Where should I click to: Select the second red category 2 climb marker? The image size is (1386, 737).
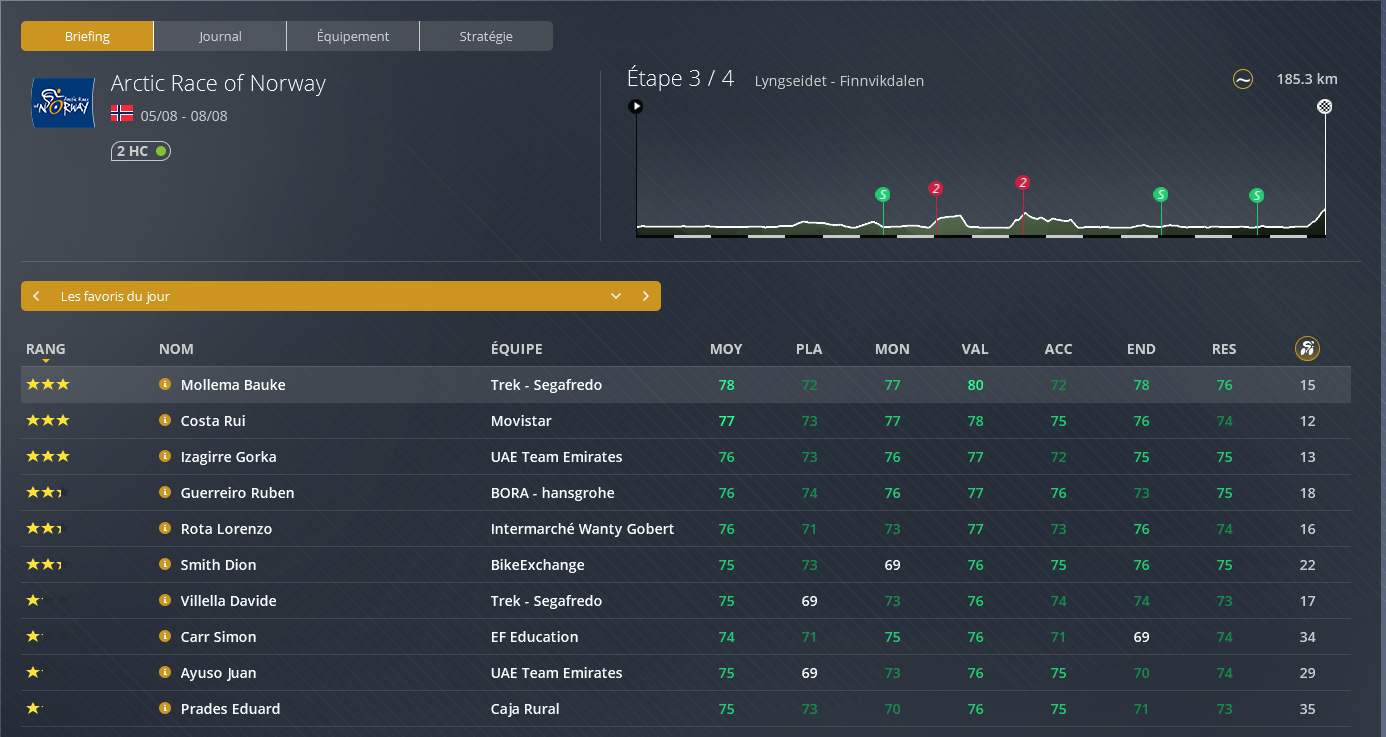click(1023, 182)
